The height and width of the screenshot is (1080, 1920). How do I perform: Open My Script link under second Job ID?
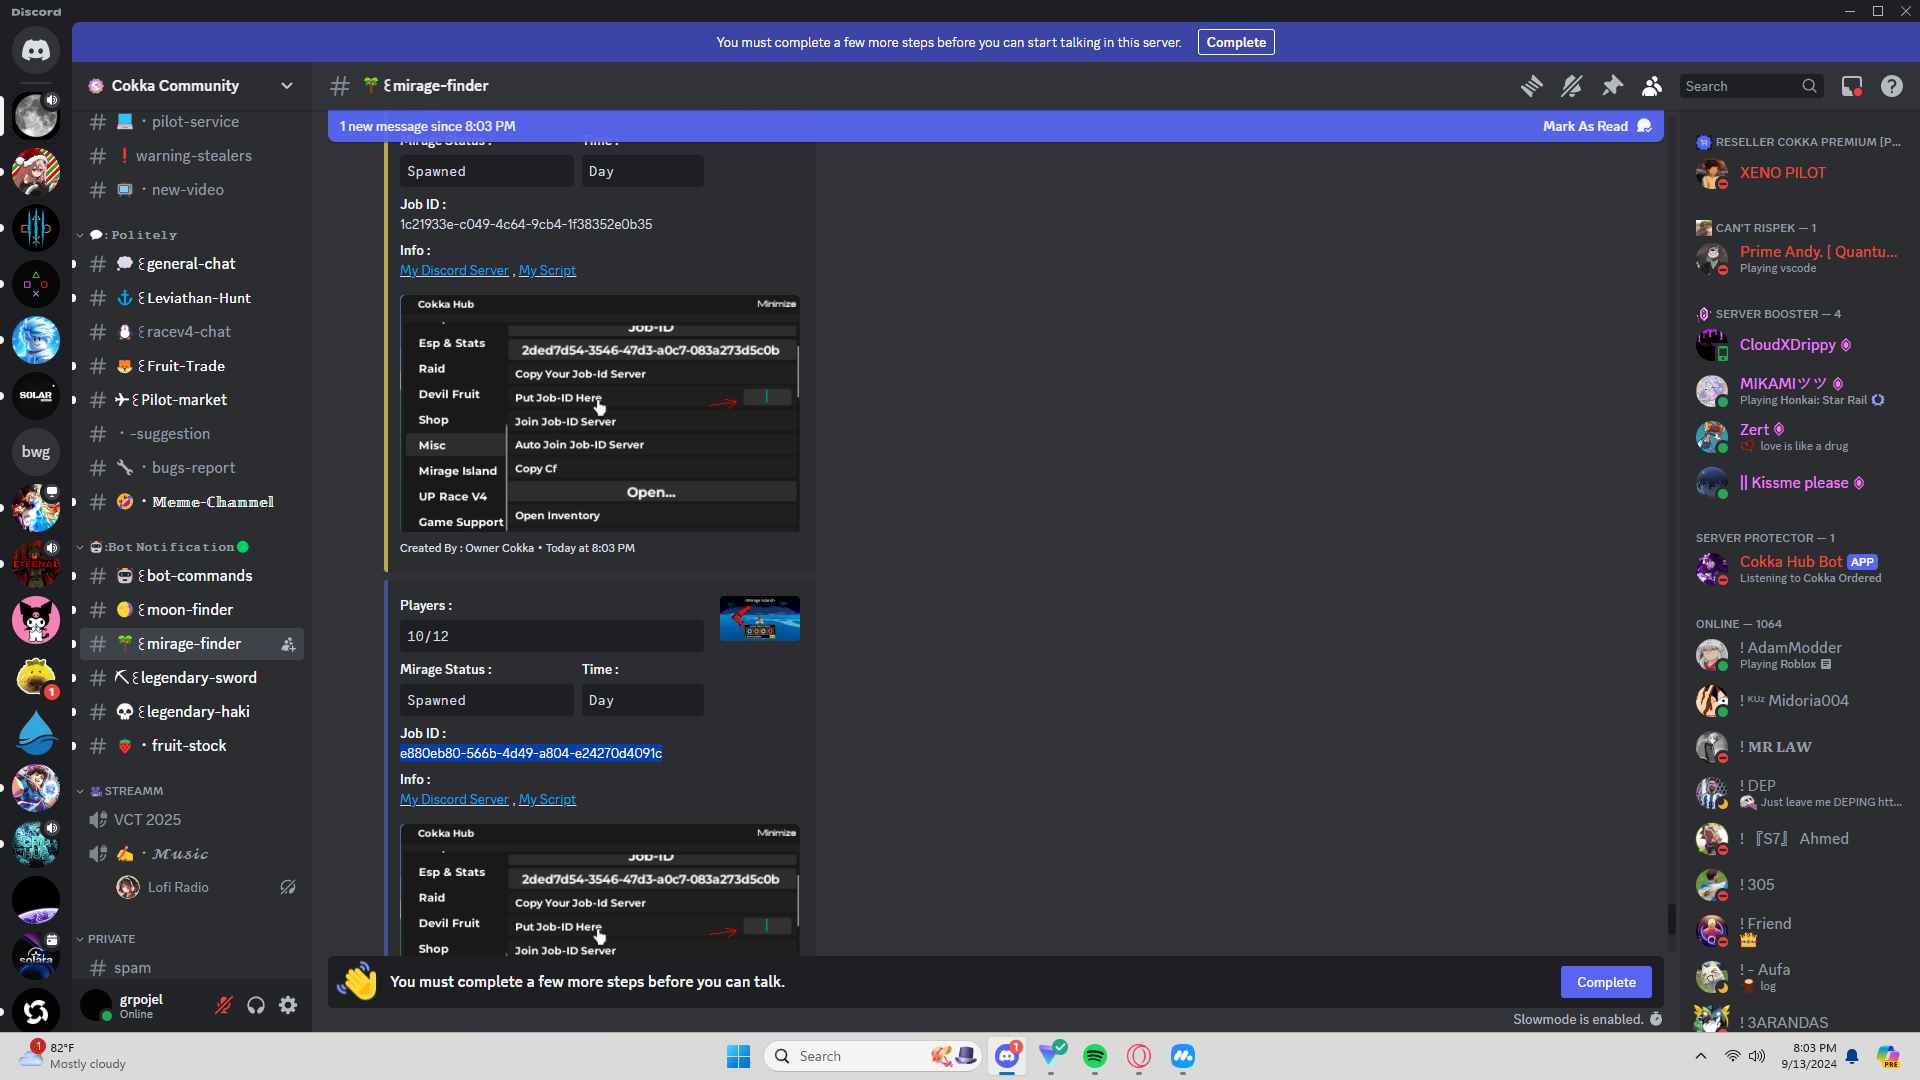(x=547, y=800)
